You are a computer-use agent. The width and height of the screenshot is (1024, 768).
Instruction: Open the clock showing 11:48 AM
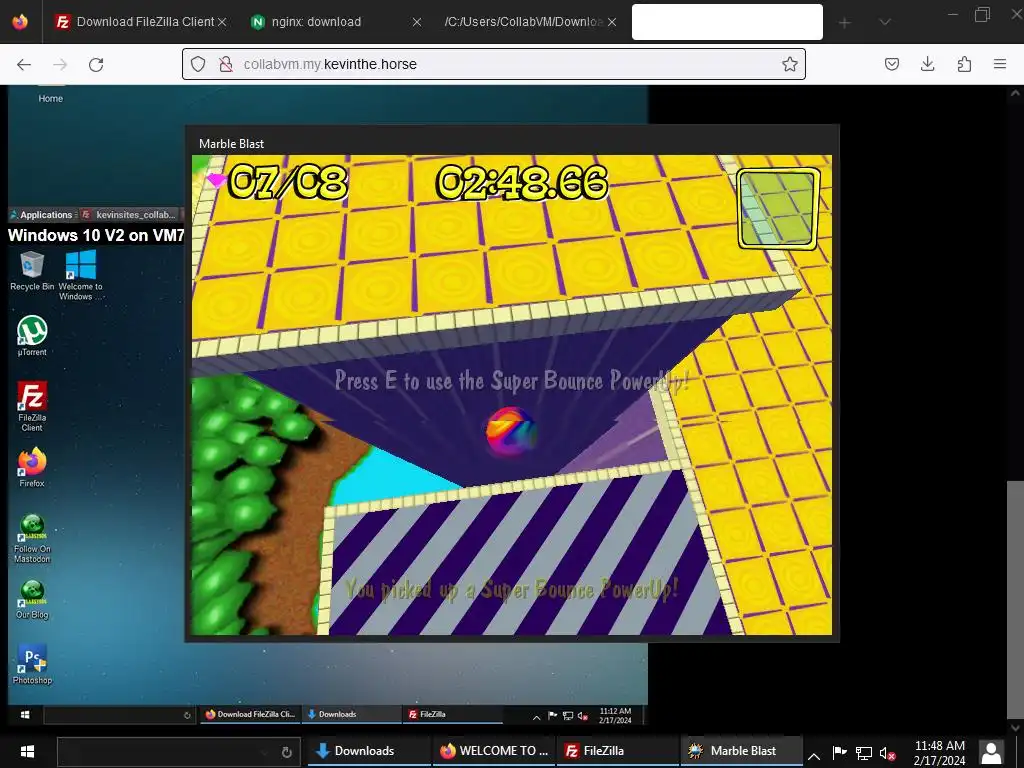point(939,752)
